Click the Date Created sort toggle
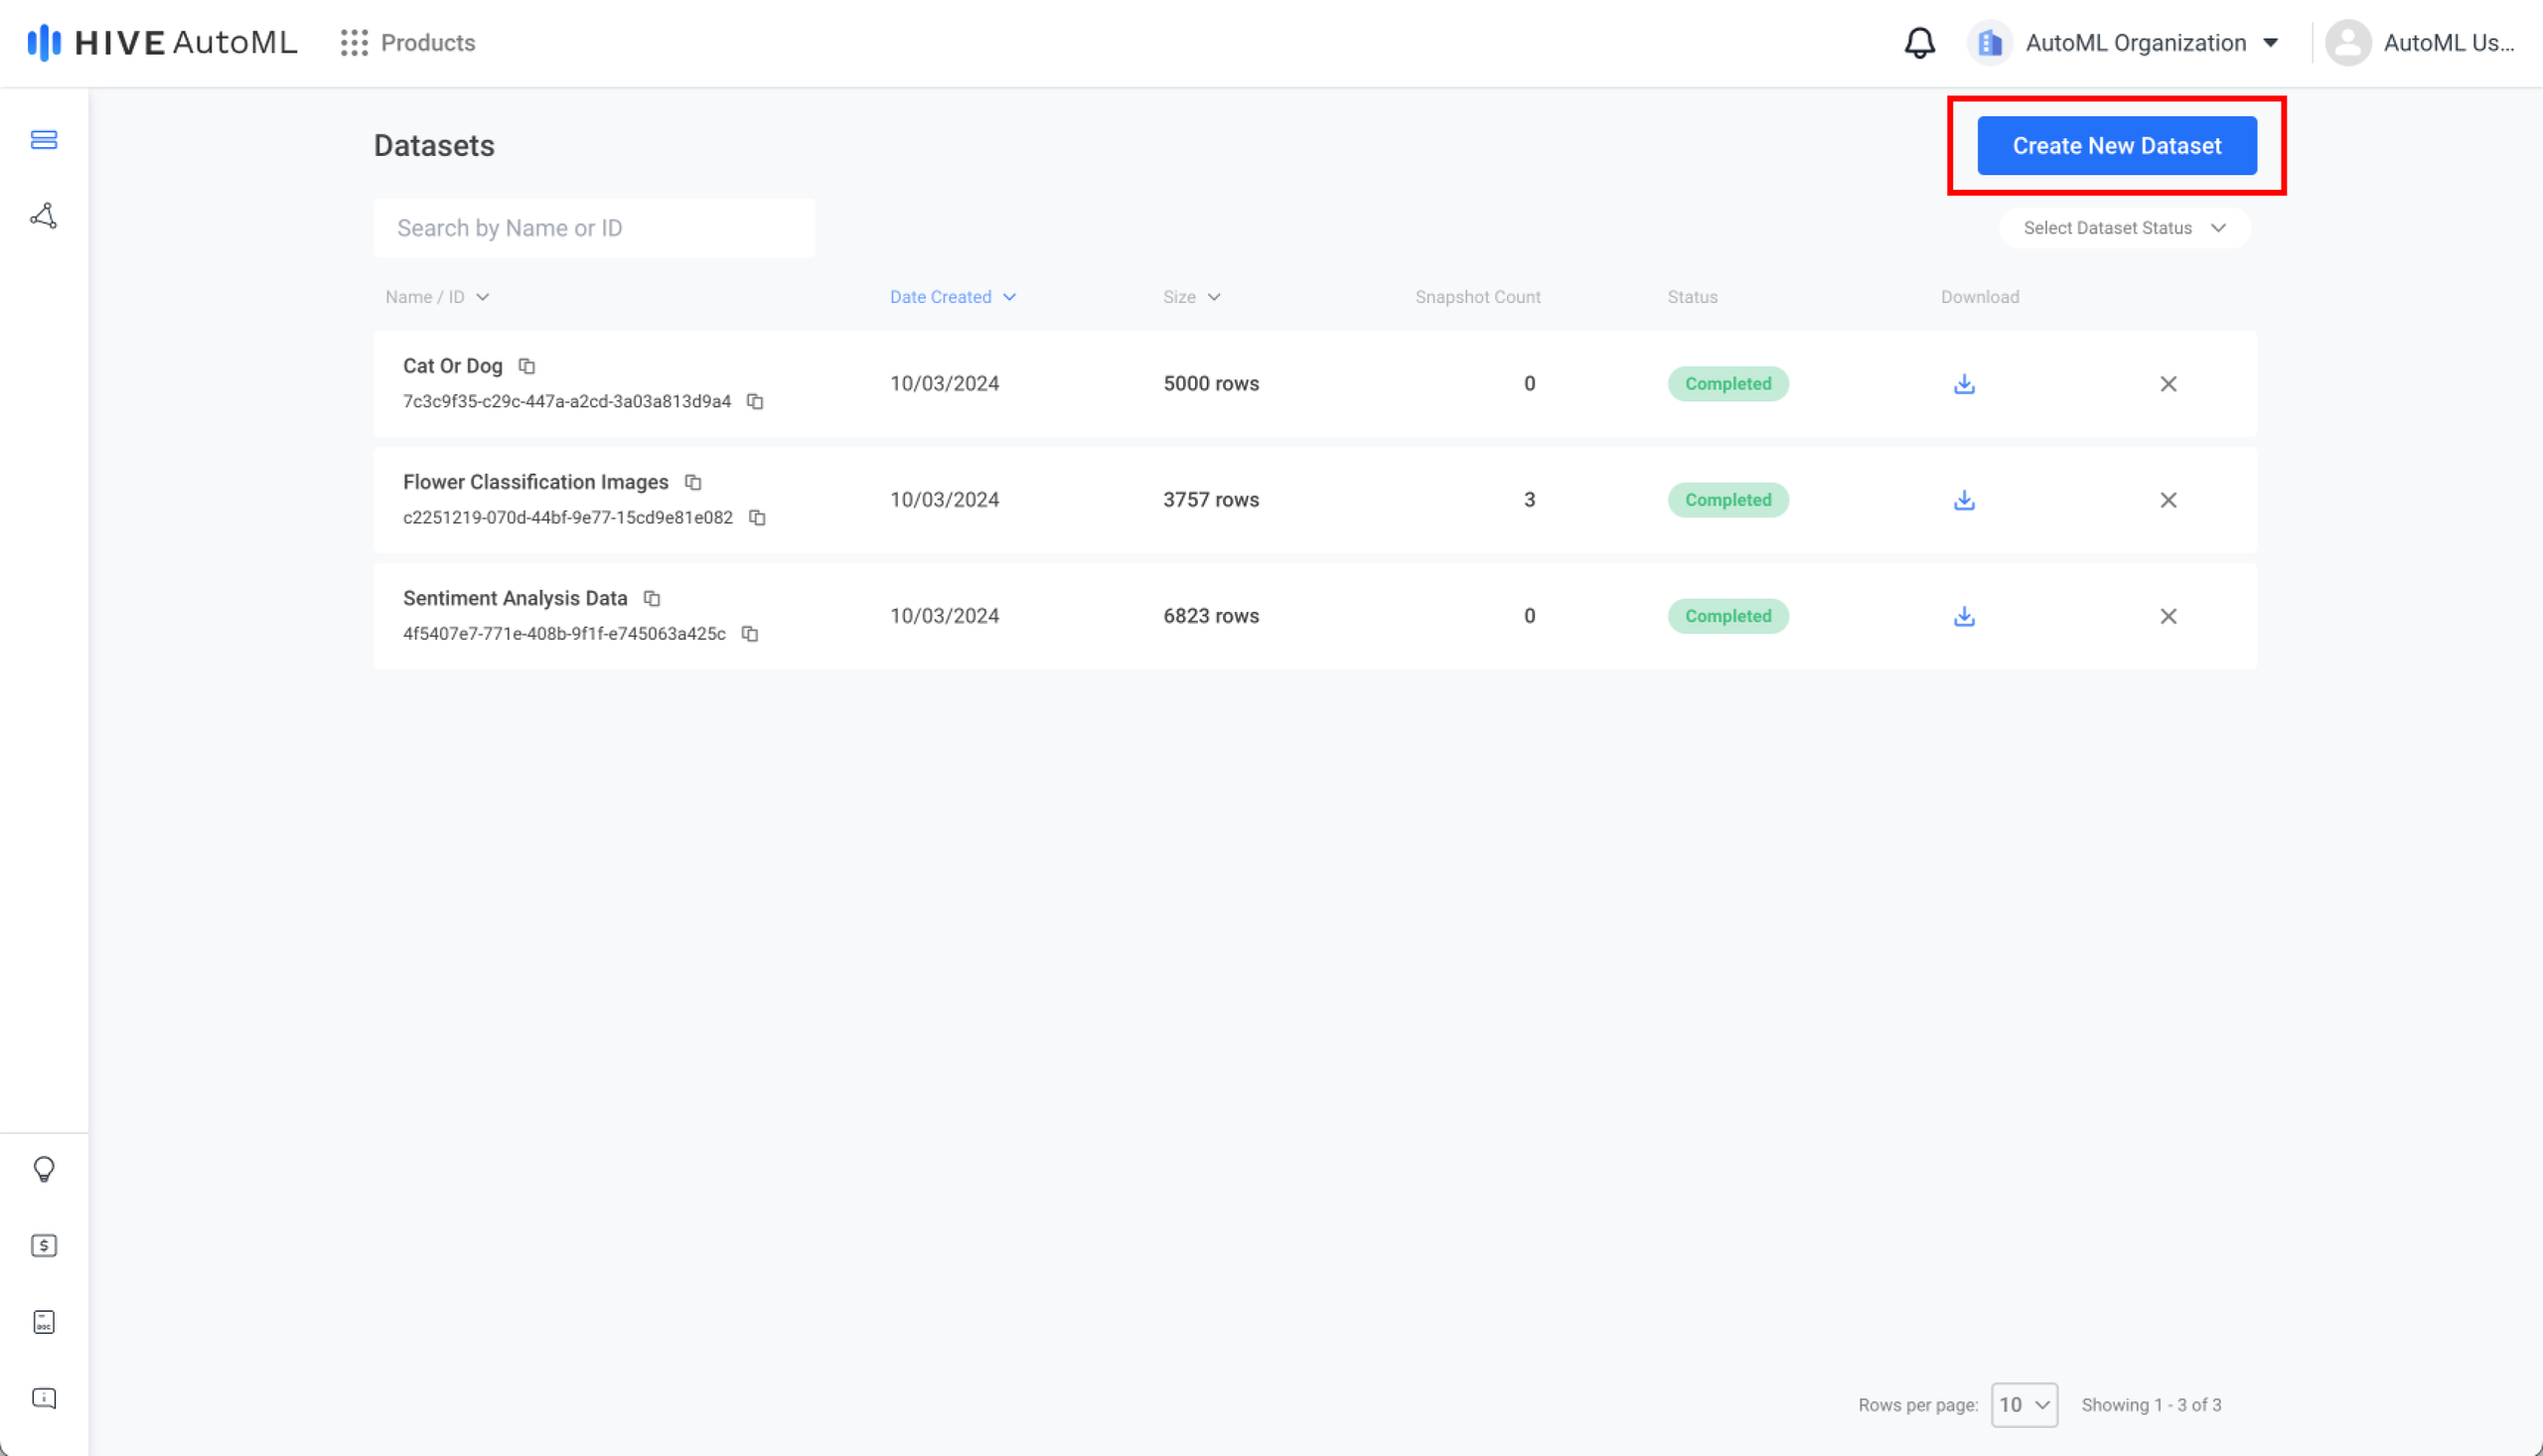Viewport: 2543px width, 1456px height. tap(952, 295)
